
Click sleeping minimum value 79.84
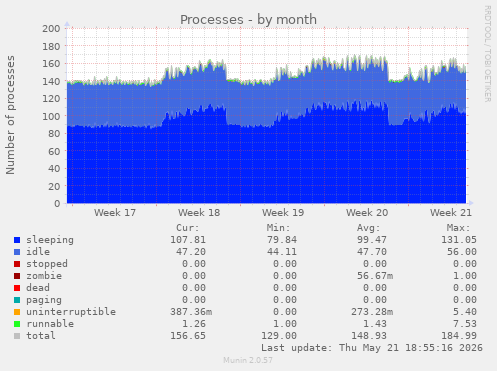282,240
